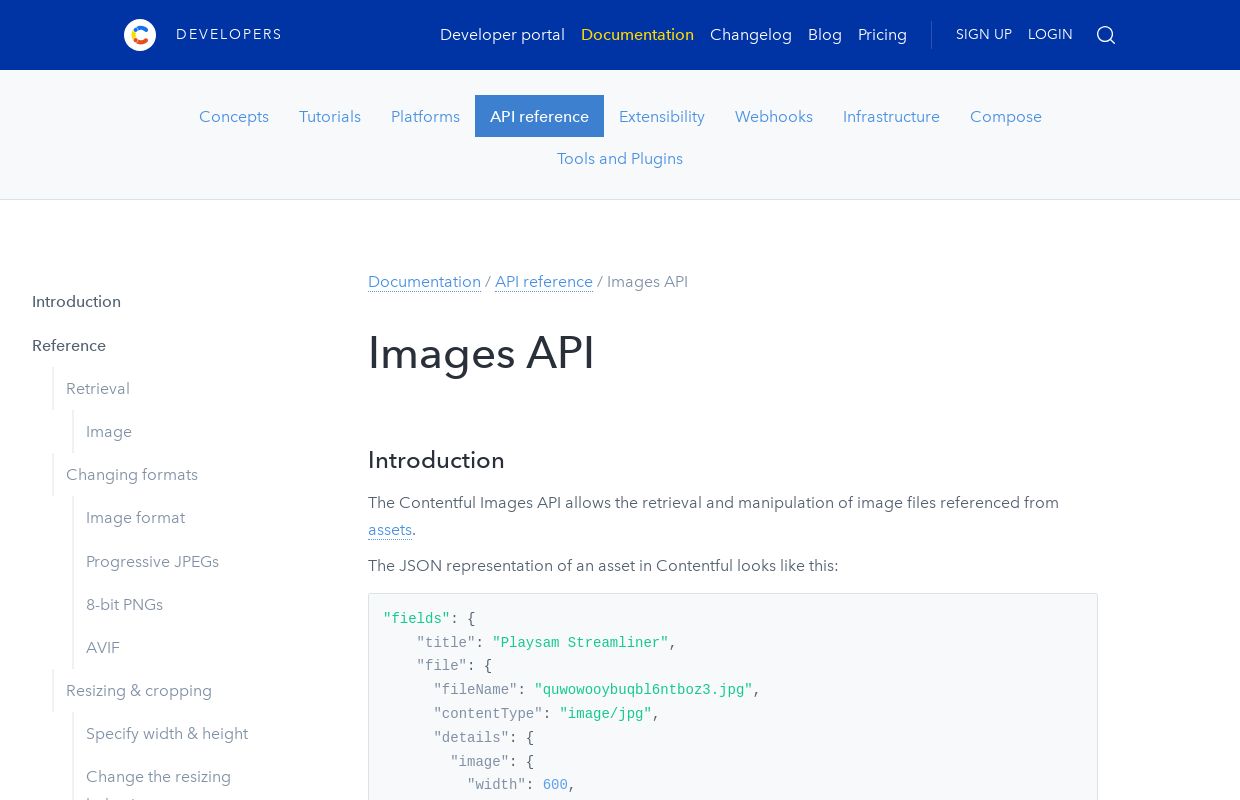Screen dimensions: 1240x800
Task: Click the Introduction section heading
Action: coord(436,460)
